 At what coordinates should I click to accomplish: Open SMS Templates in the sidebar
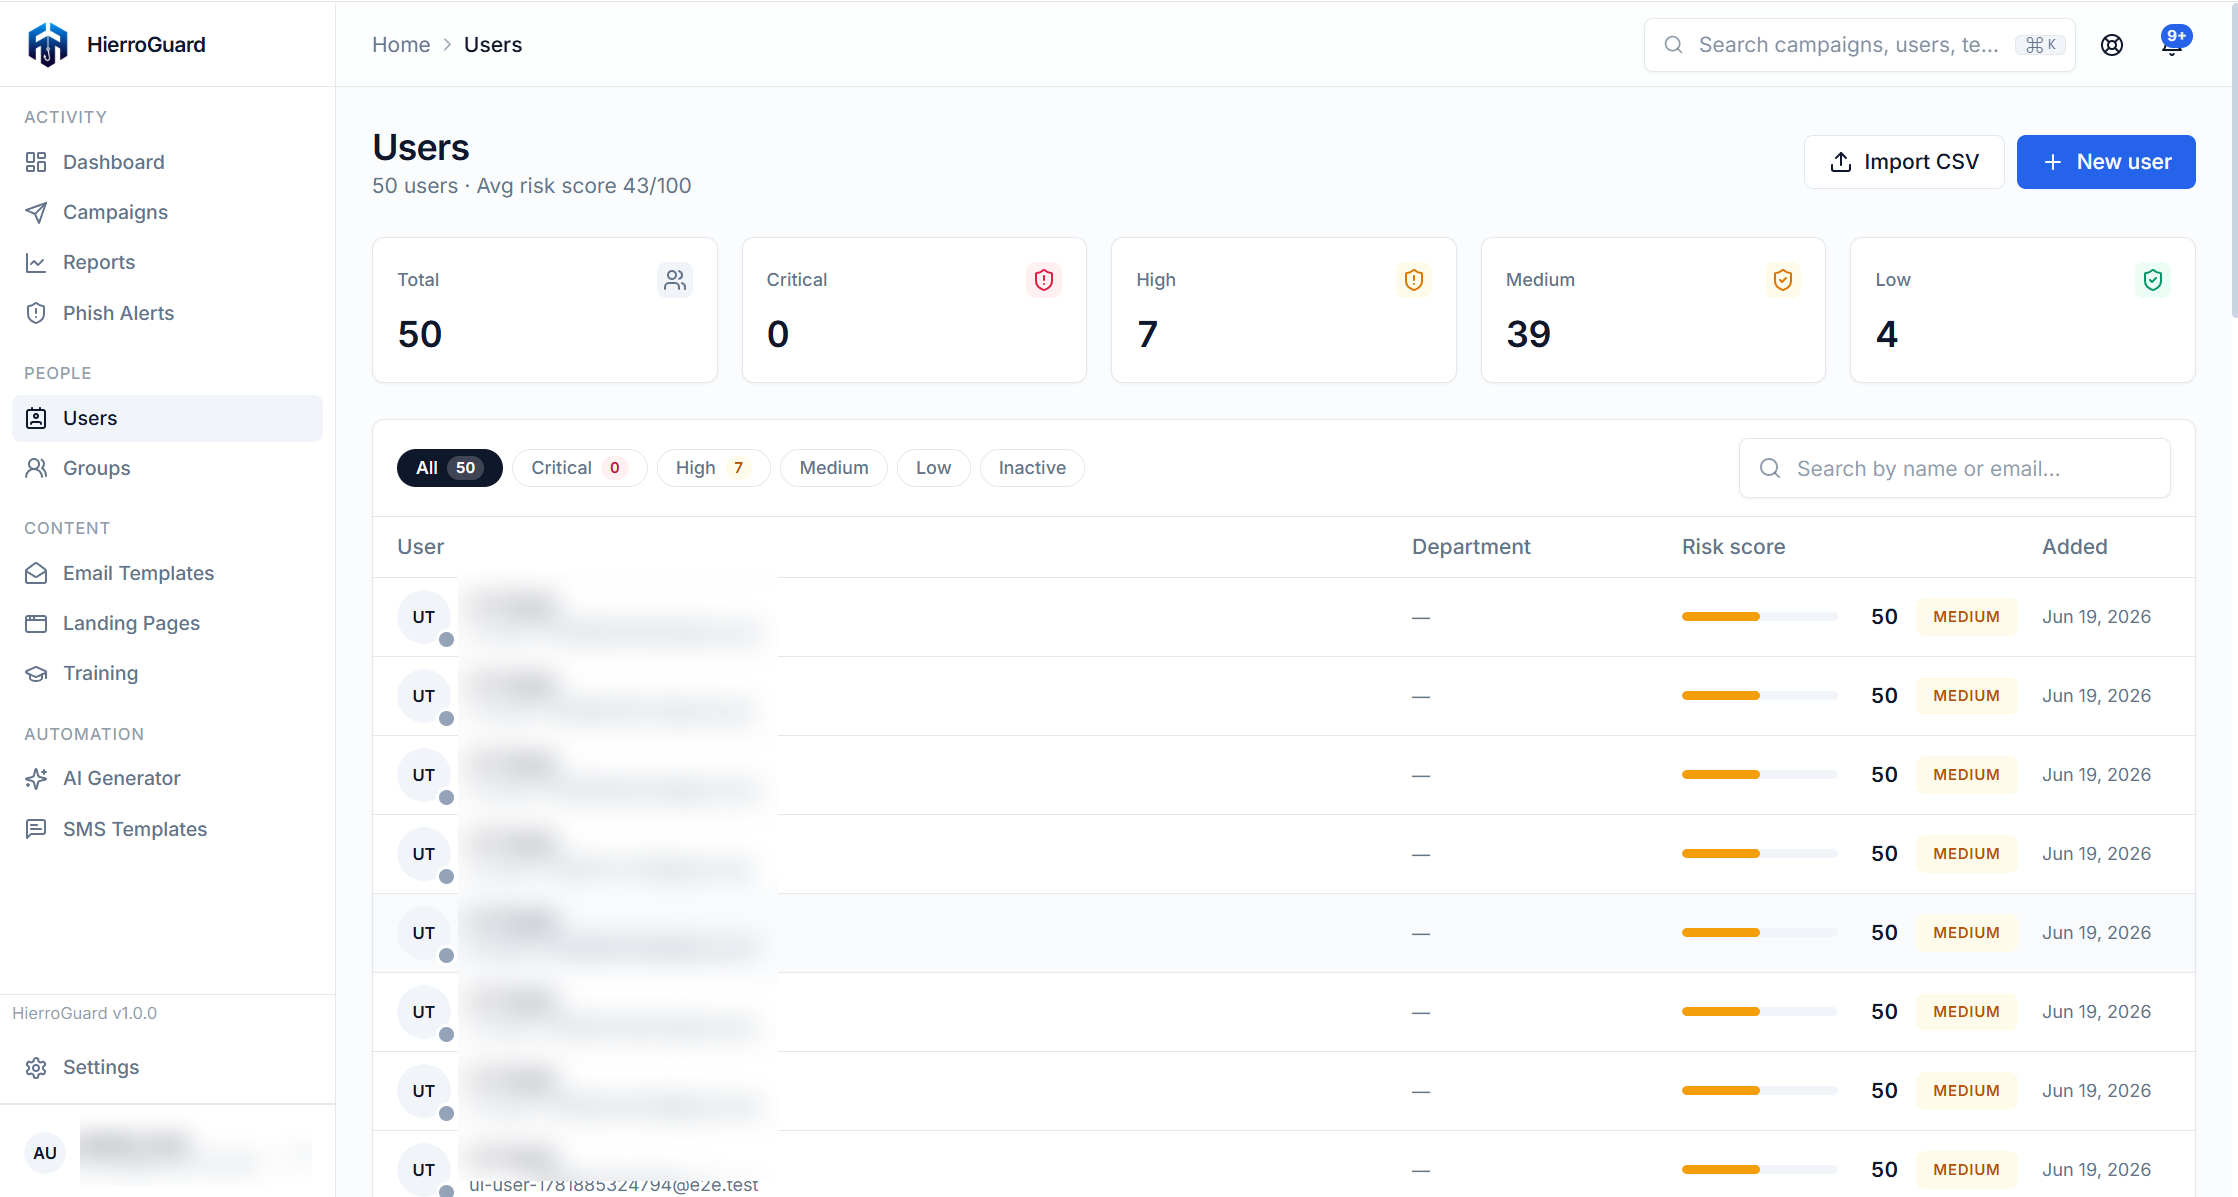coord(167,829)
